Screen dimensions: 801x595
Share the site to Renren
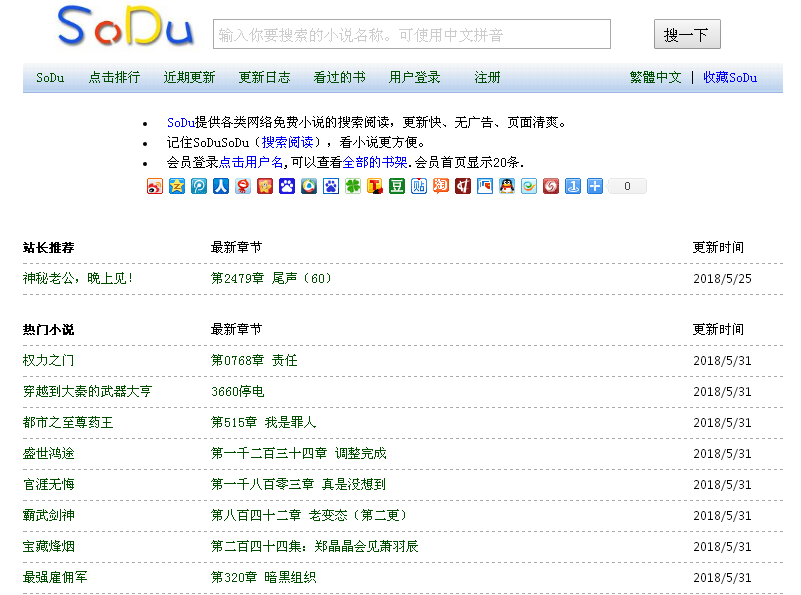tap(220, 186)
